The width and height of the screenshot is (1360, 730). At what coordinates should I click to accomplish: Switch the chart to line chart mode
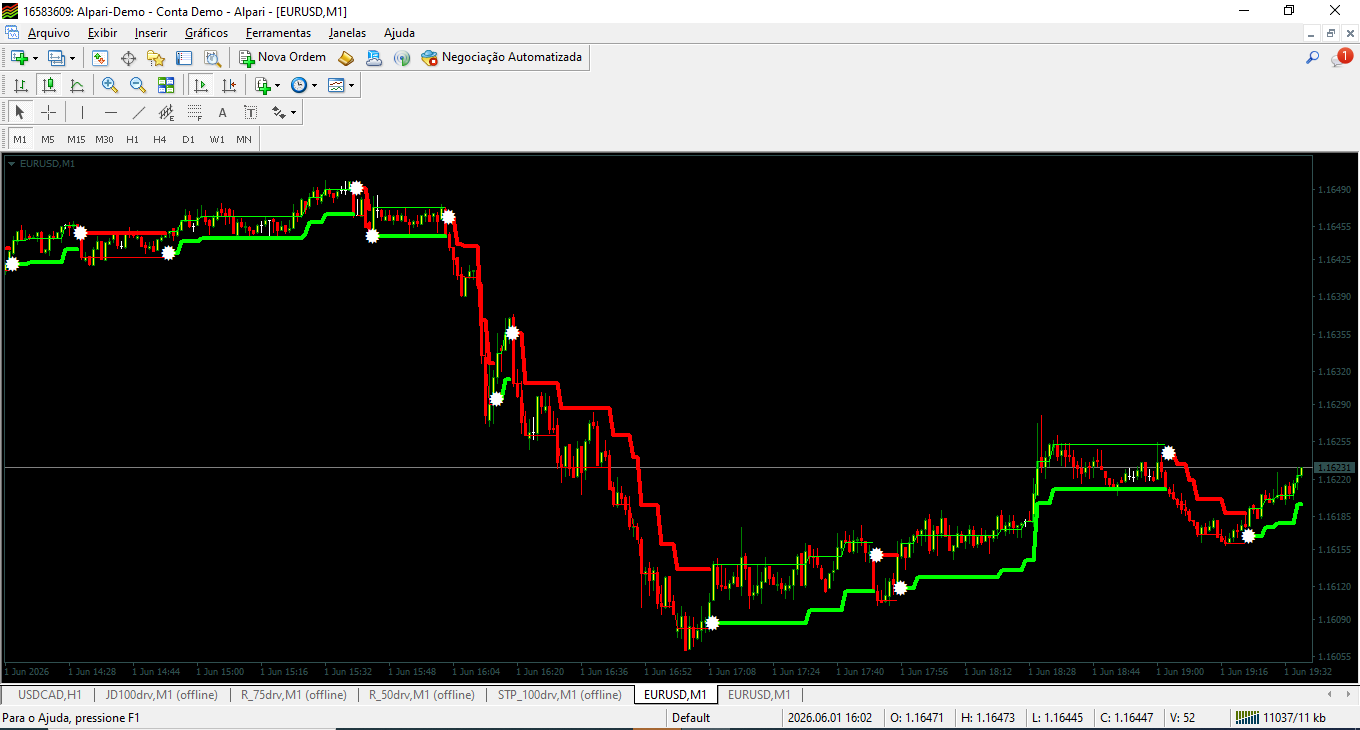(x=76, y=85)
